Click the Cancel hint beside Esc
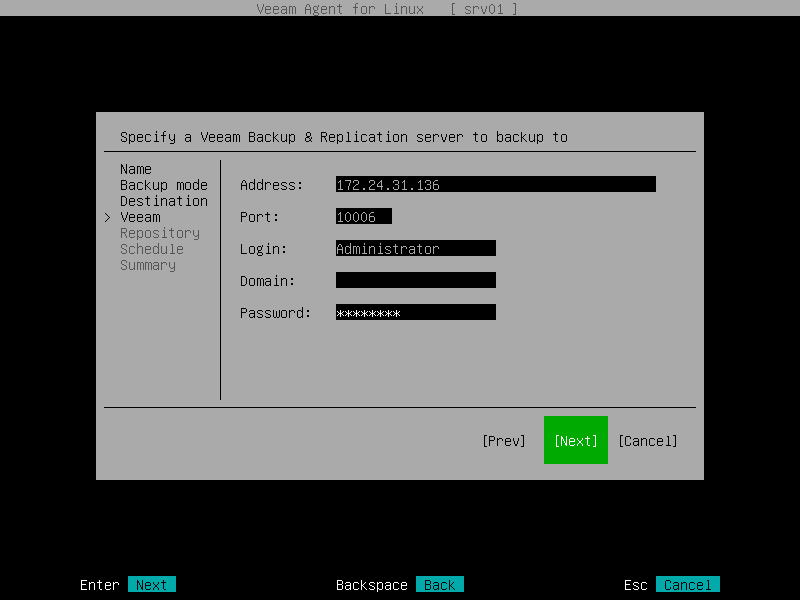 click(687, 584)
